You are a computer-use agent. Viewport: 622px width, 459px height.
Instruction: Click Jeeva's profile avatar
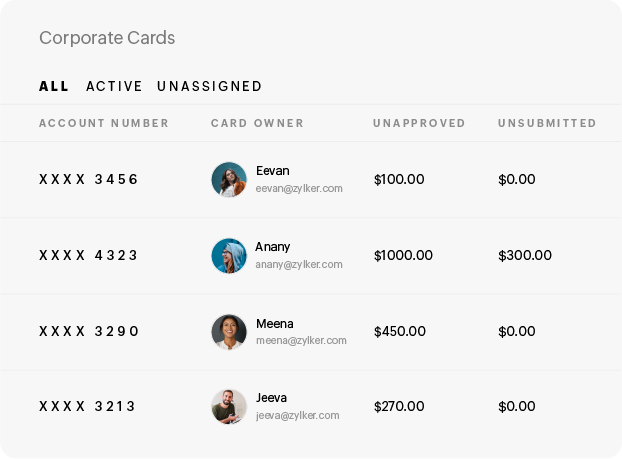pos(229,407)
